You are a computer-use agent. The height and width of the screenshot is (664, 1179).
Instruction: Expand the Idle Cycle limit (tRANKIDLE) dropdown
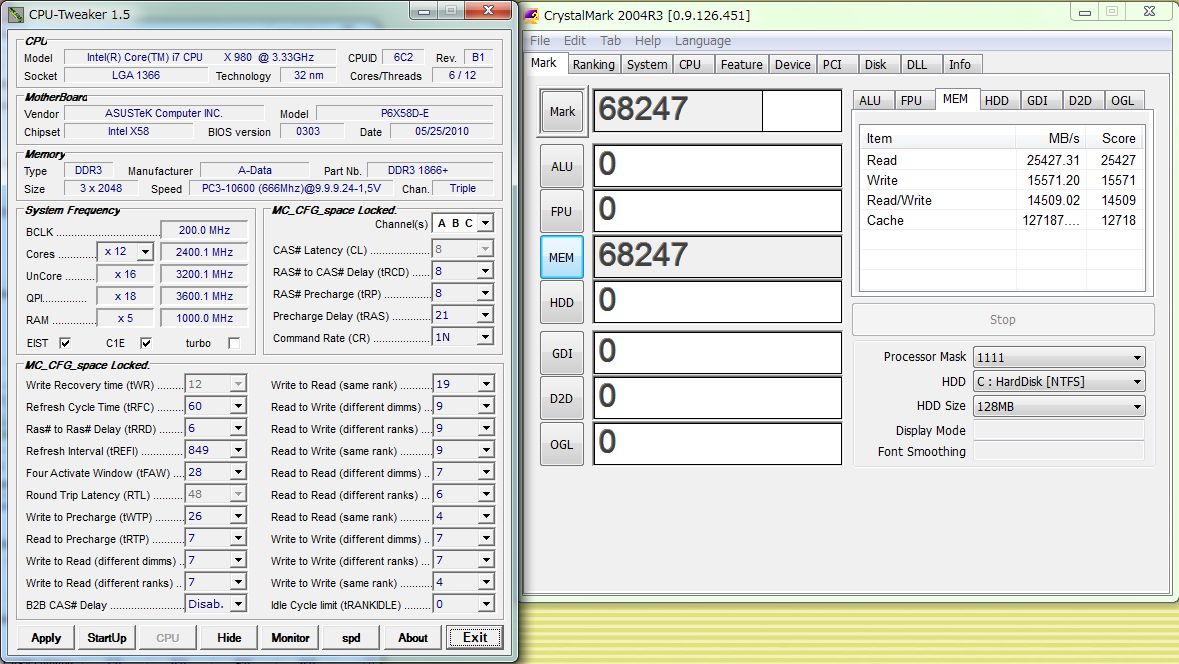(486, 604)
